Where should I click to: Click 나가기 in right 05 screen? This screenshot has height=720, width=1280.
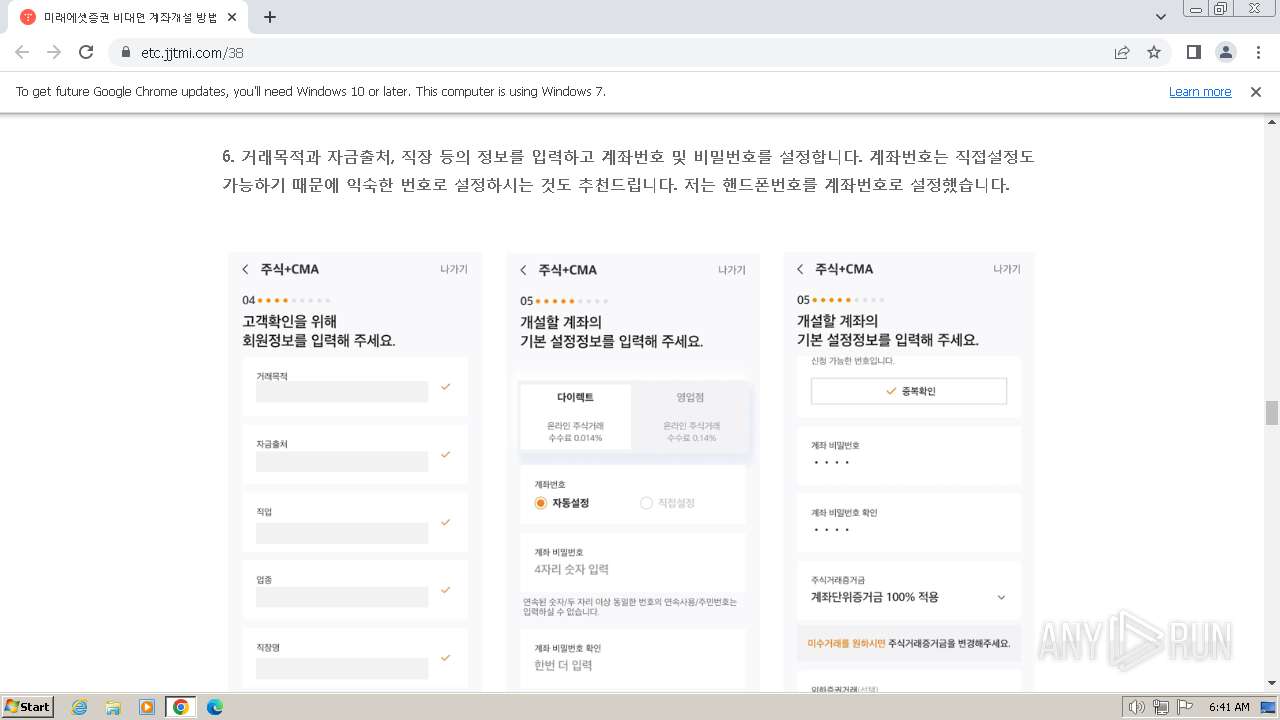pos(1007,269)
